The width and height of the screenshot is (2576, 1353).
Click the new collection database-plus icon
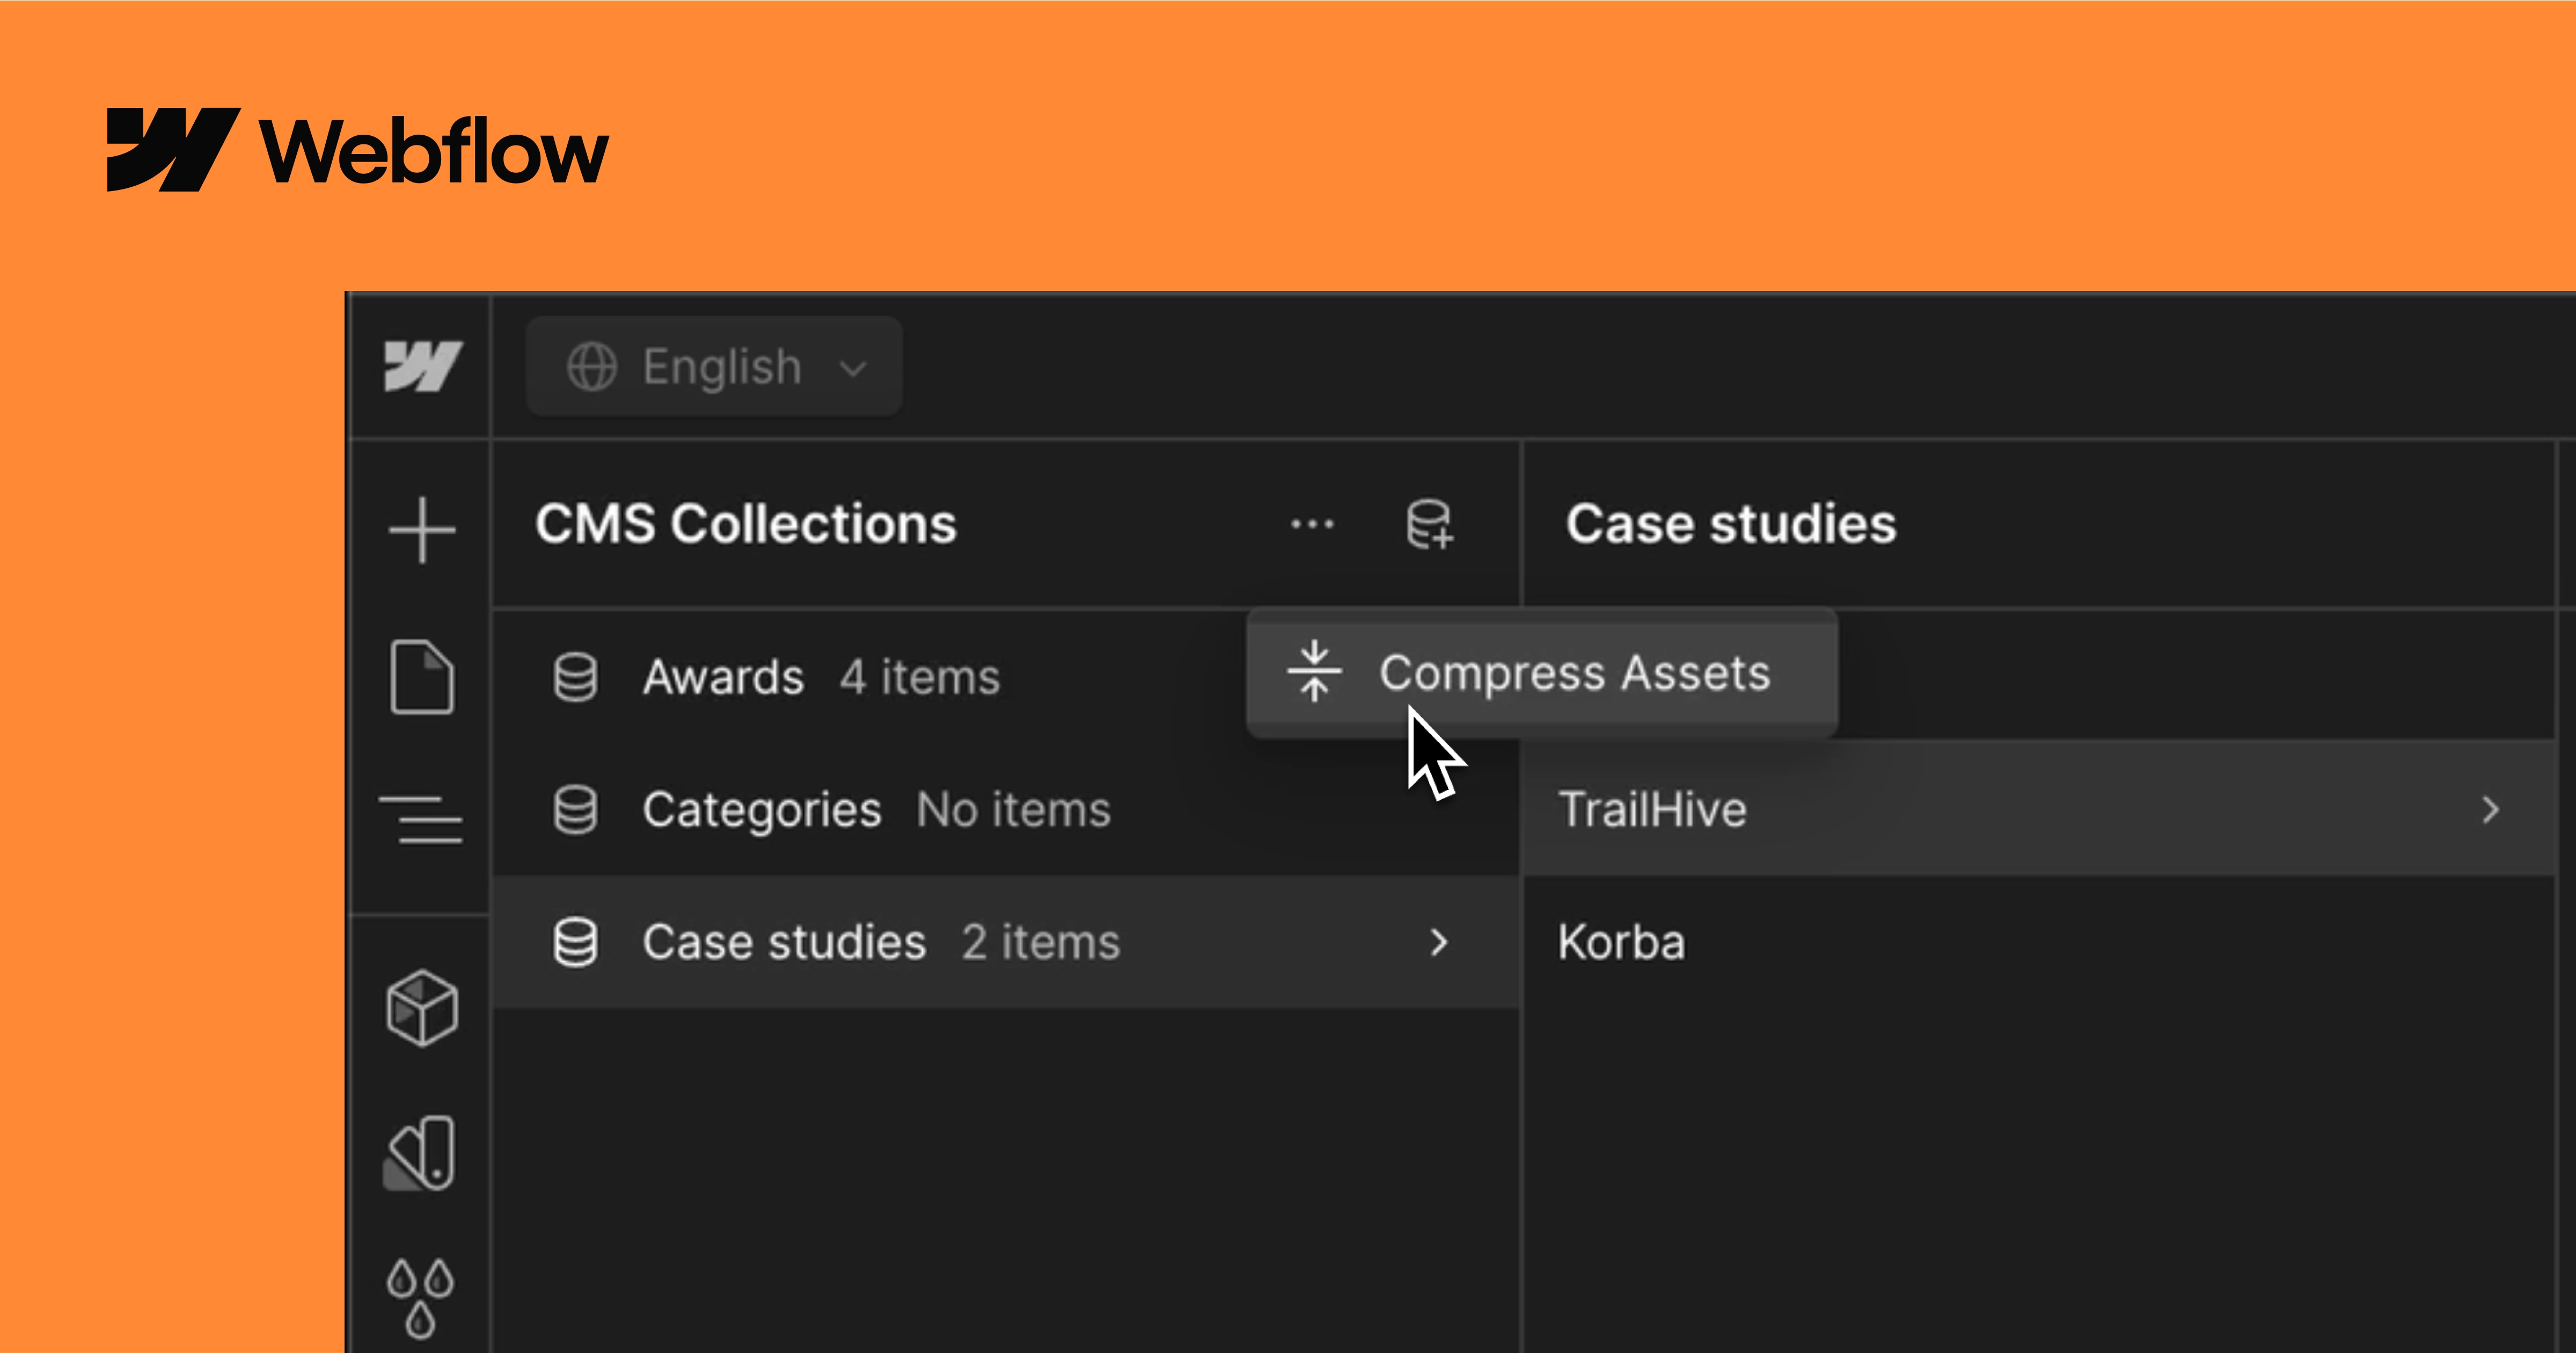click(1430, 525)
